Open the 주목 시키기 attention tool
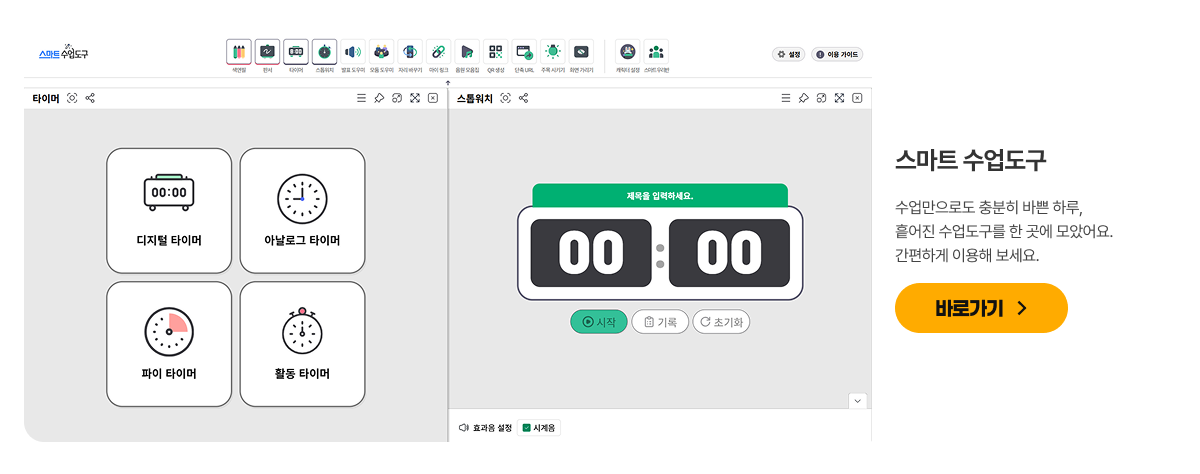Viewport: 1200px width, 474px height. click(553, 52)
